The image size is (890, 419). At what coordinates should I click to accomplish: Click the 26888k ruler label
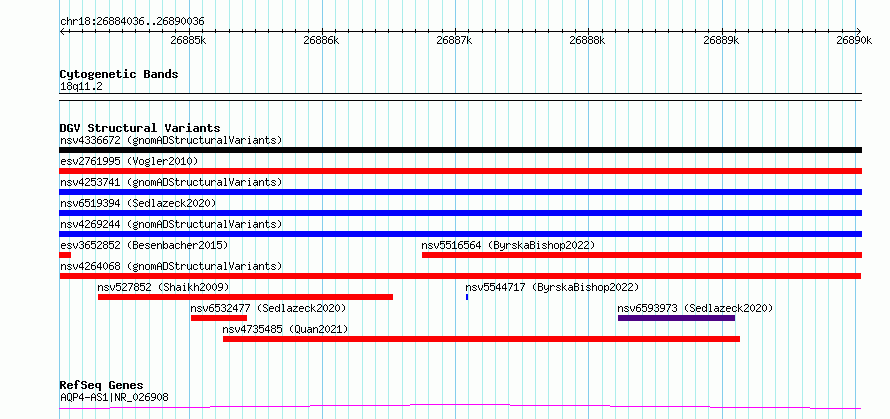pos(587,40)
